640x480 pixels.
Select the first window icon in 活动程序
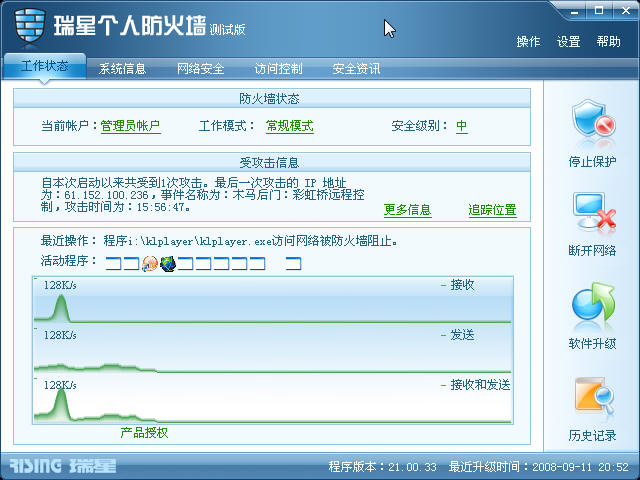point(113,264)
